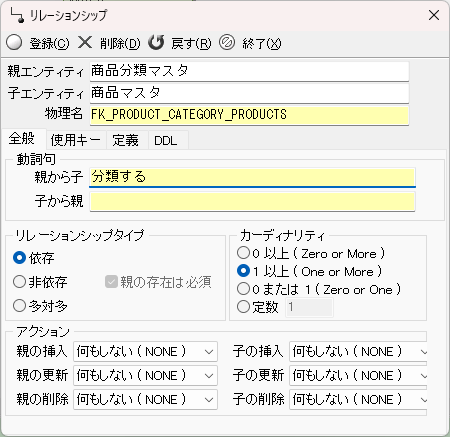450x437 pixels.
Task: Open the 親の削除 action dropdown
Action: click(145, 399)
